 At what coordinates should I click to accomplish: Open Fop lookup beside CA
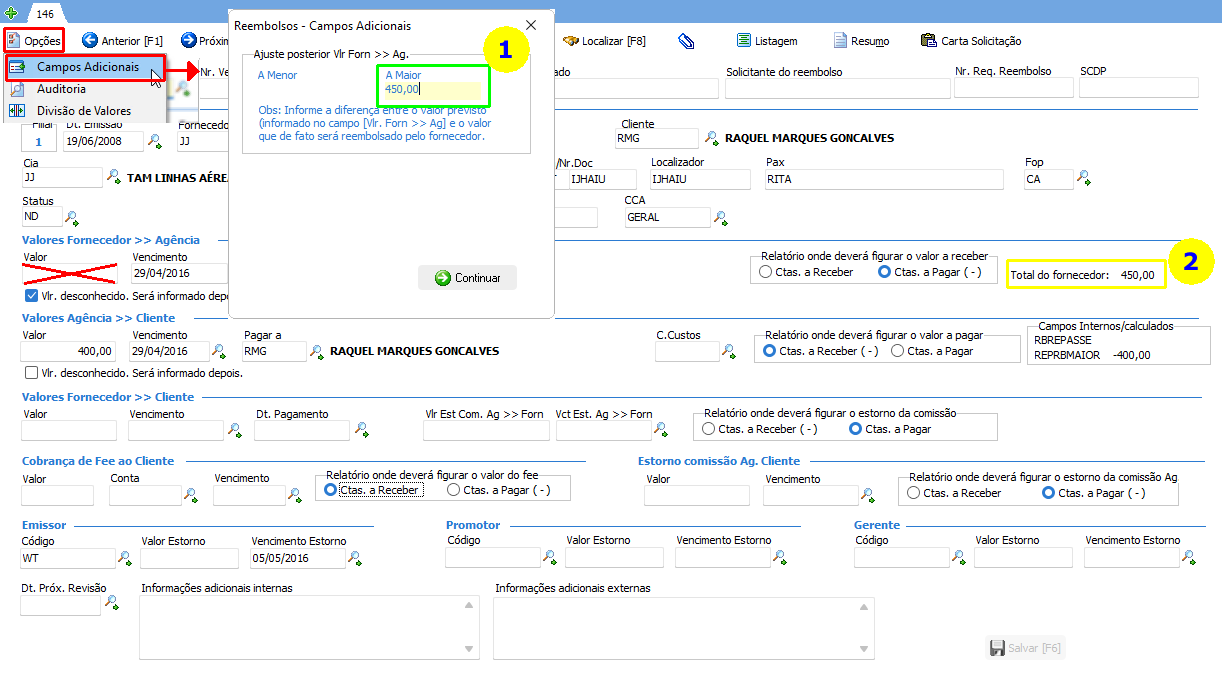(x=1083, y=179)
